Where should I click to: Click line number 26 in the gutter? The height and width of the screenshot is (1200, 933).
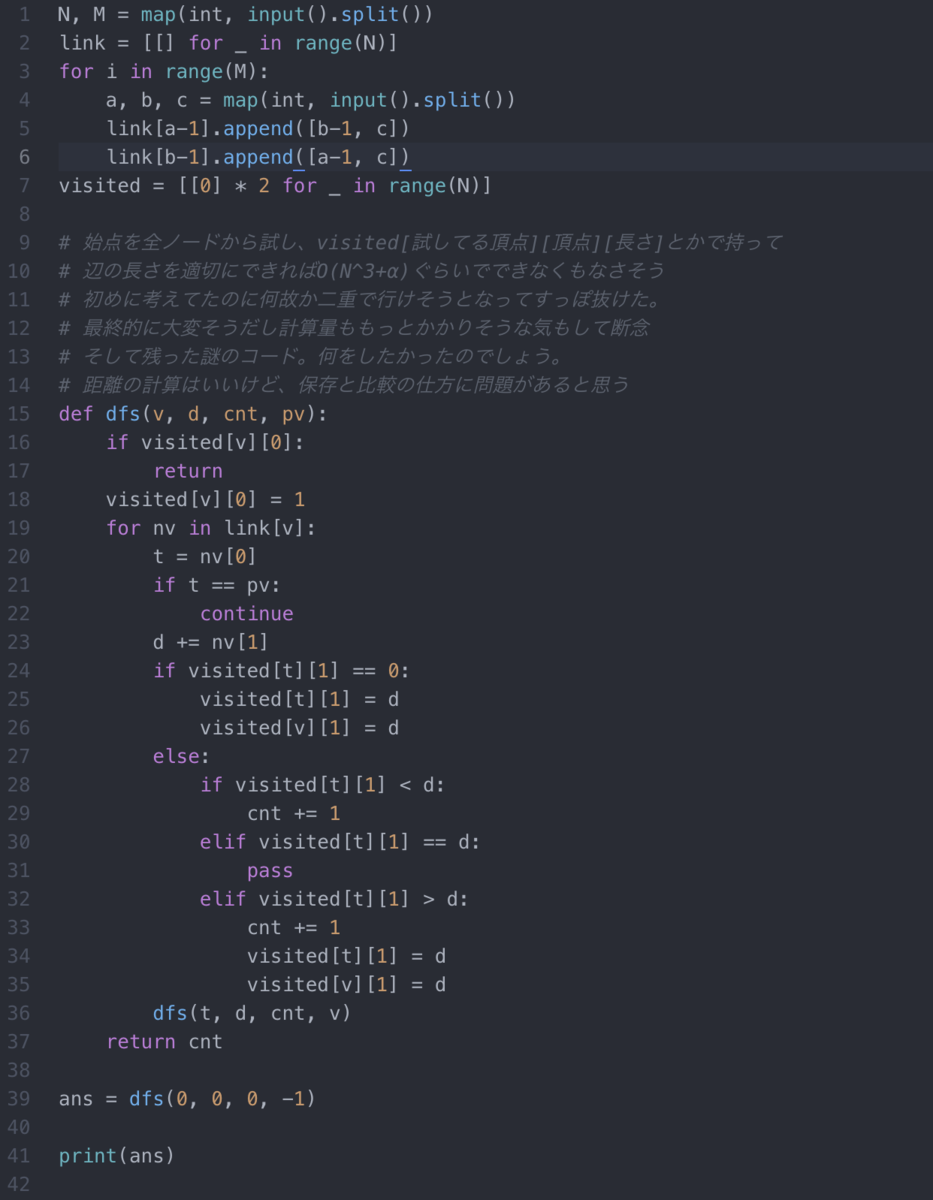click(19, 727)
